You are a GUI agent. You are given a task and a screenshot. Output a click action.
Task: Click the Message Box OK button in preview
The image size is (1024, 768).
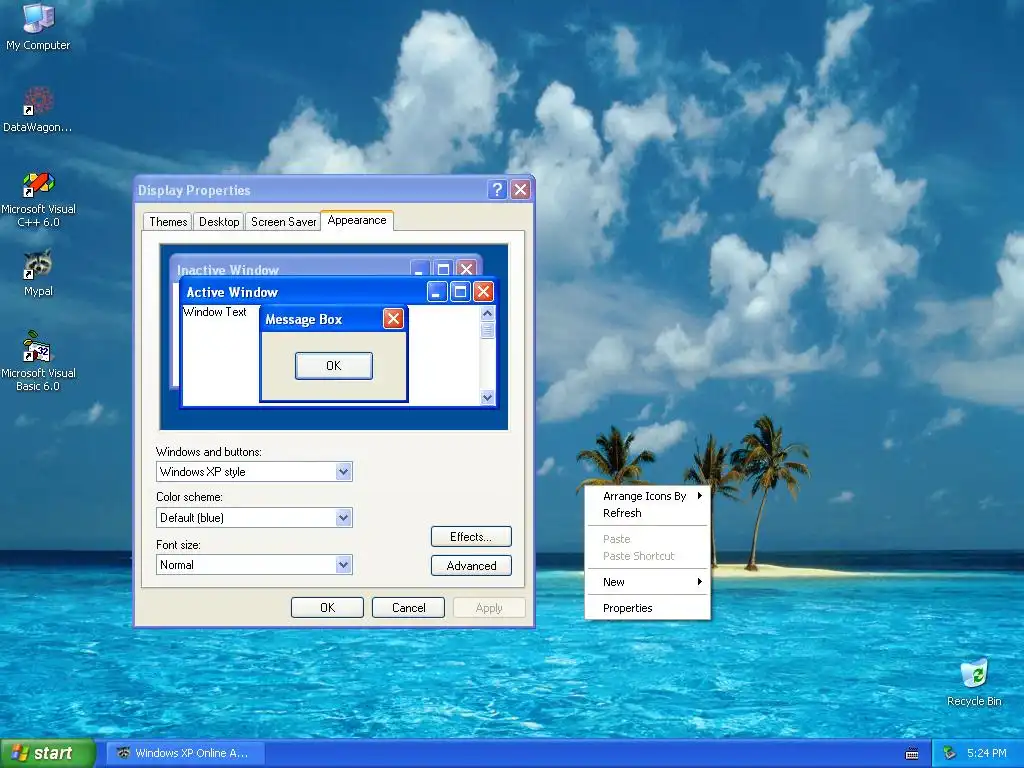pyautogui.click(x=334, y=366)
